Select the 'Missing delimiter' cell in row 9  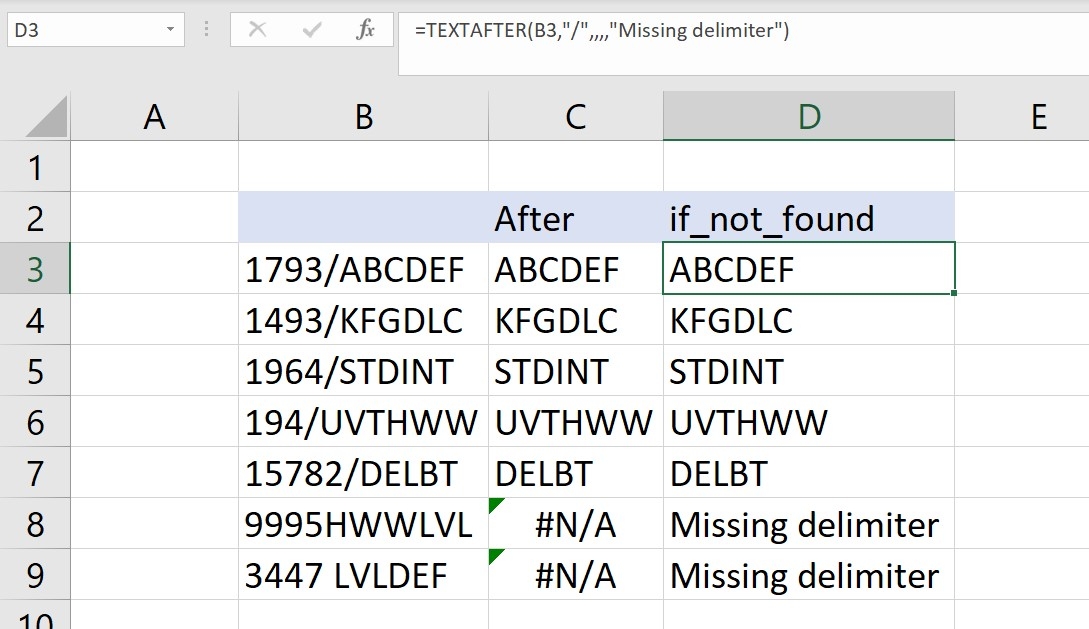[808, 575]
